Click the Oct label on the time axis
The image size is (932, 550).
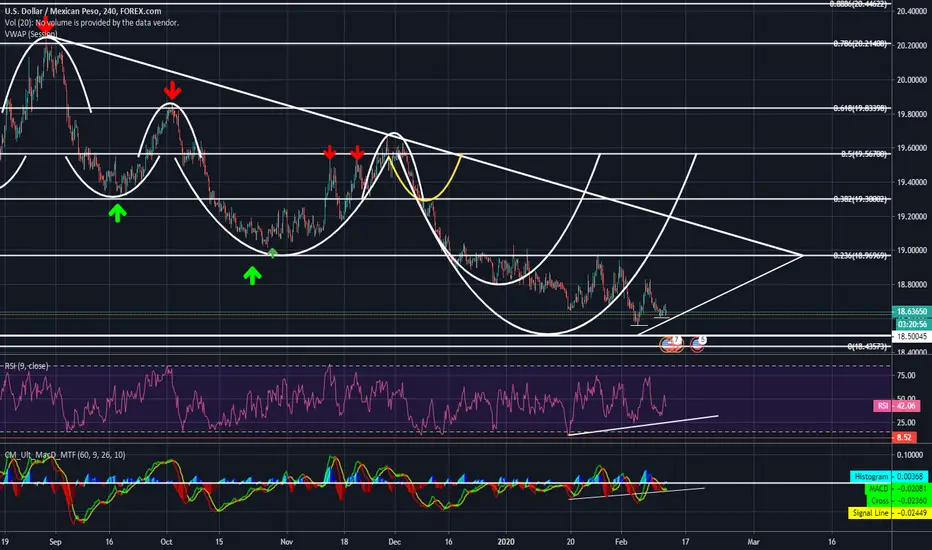point(166,542)
